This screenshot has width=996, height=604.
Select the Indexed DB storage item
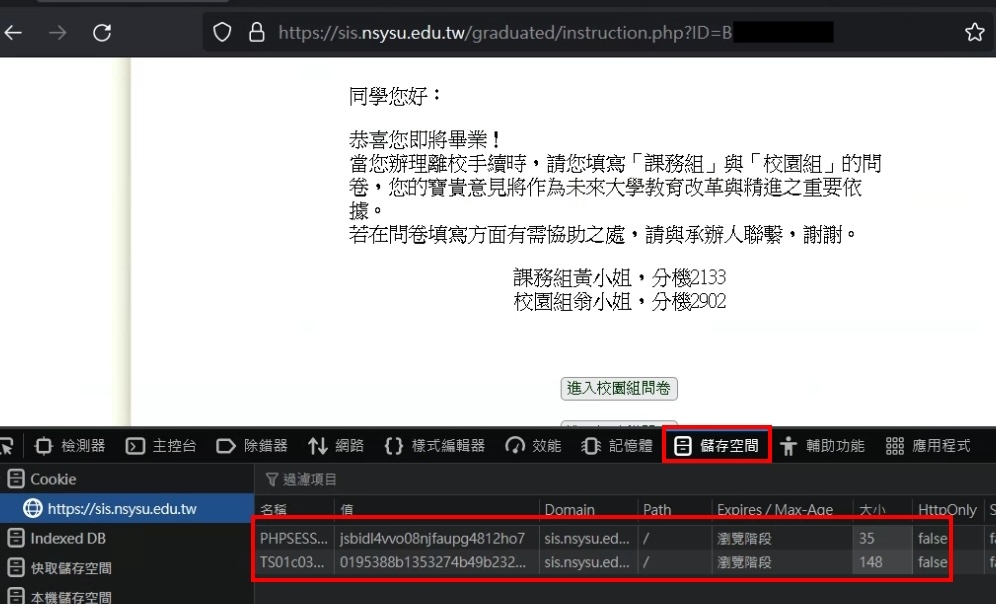[x=57, y=539]
